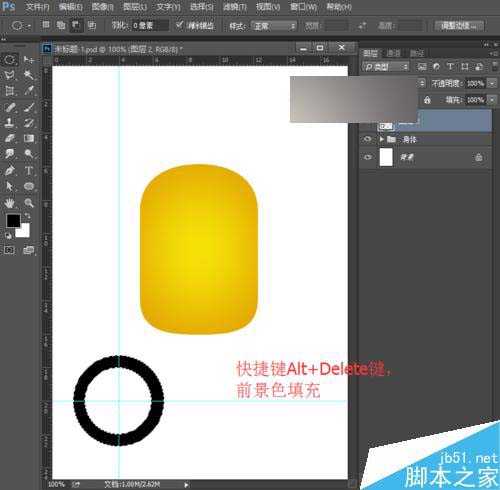Screen dimensions: 500x490
Task: Select the Elliptical Marquee tool
Action: pyautogui.click(x=10, y=60)
